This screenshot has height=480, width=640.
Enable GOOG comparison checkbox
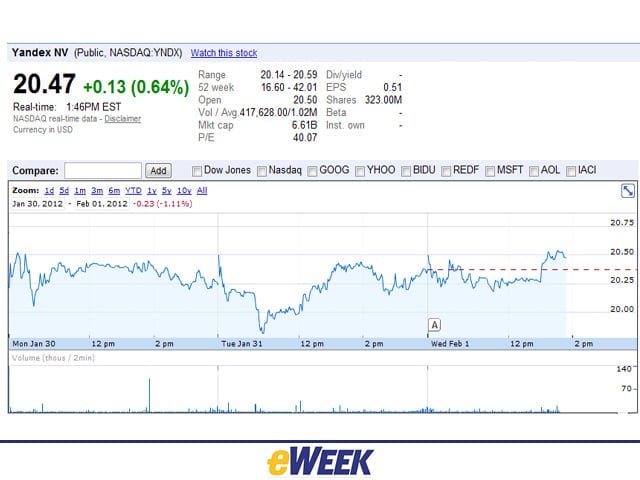point(312,171)
